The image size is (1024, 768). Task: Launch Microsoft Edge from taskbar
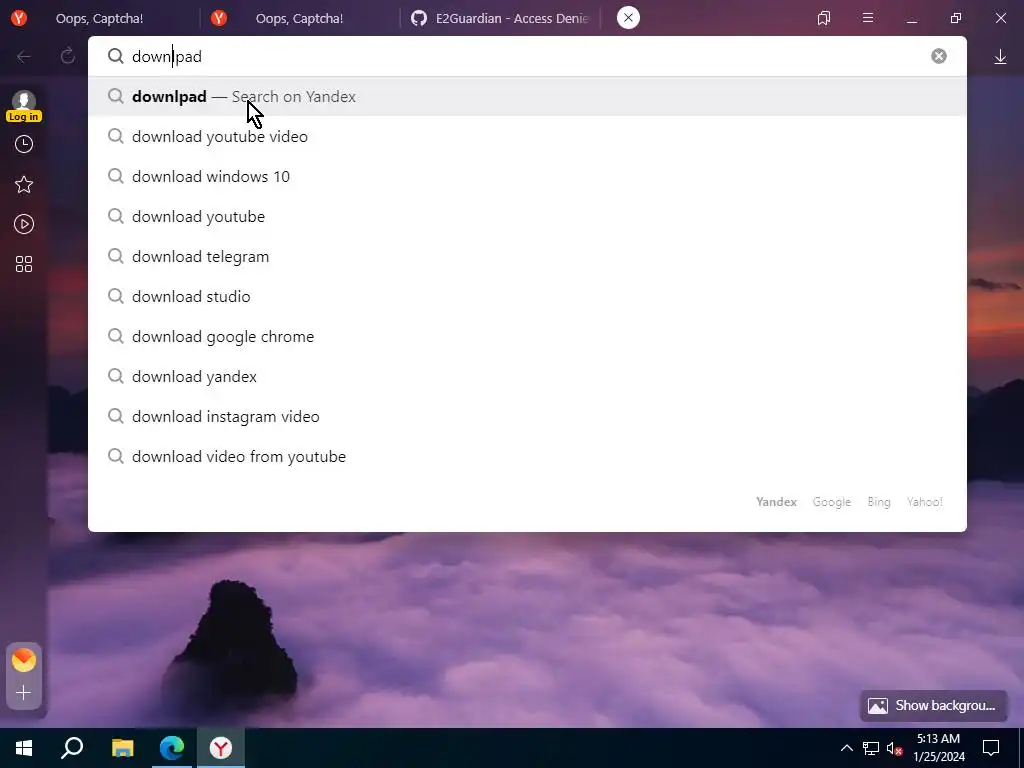tap(172, 748)
